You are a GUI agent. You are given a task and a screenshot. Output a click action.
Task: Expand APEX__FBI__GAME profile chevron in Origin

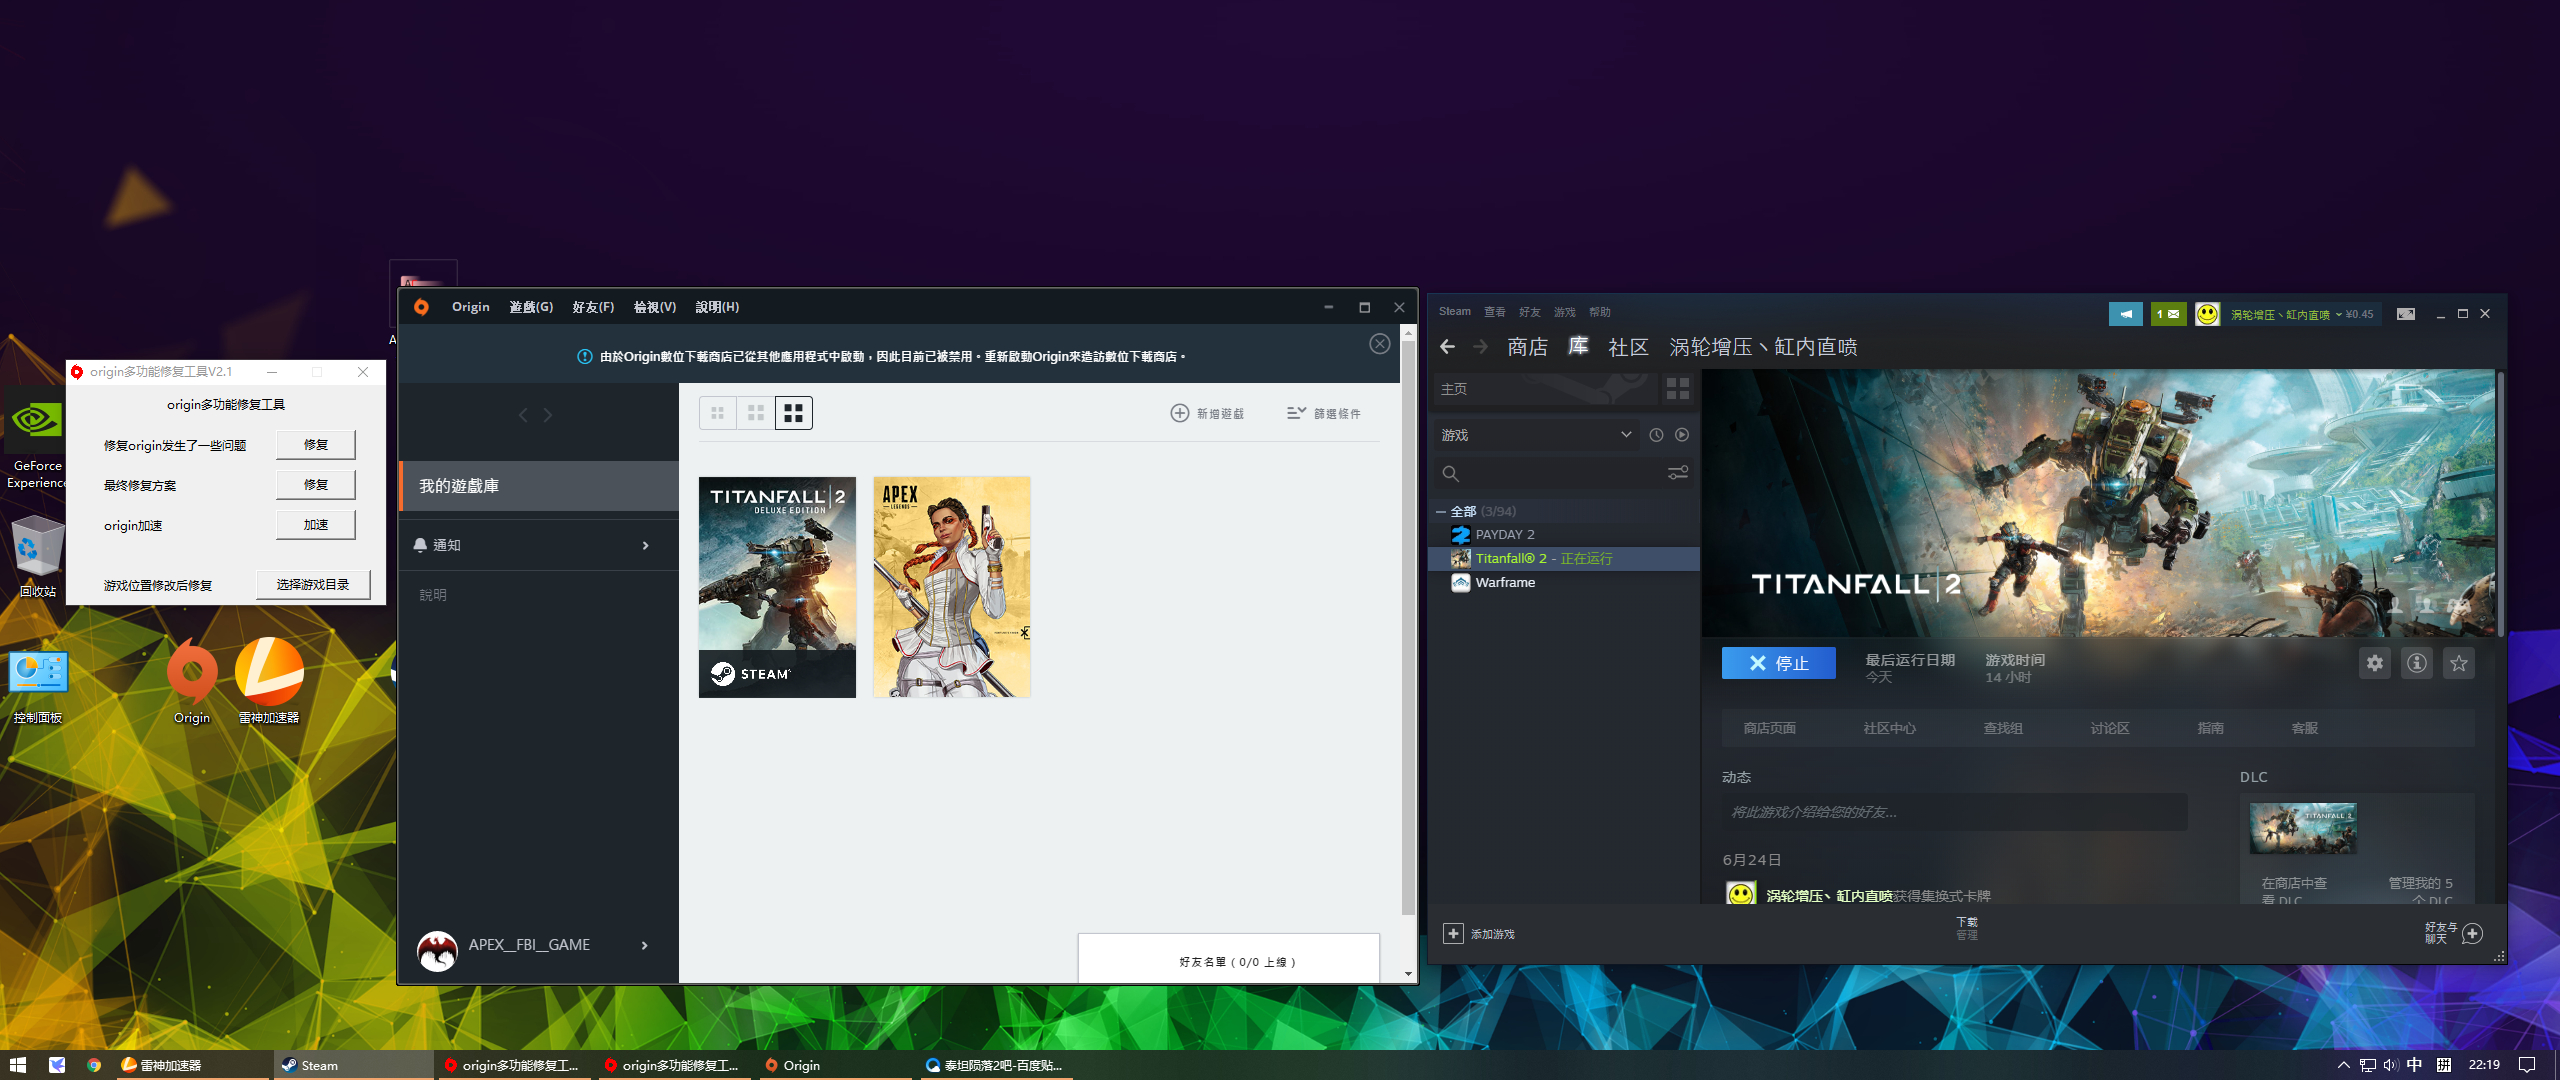coord(644,945)
